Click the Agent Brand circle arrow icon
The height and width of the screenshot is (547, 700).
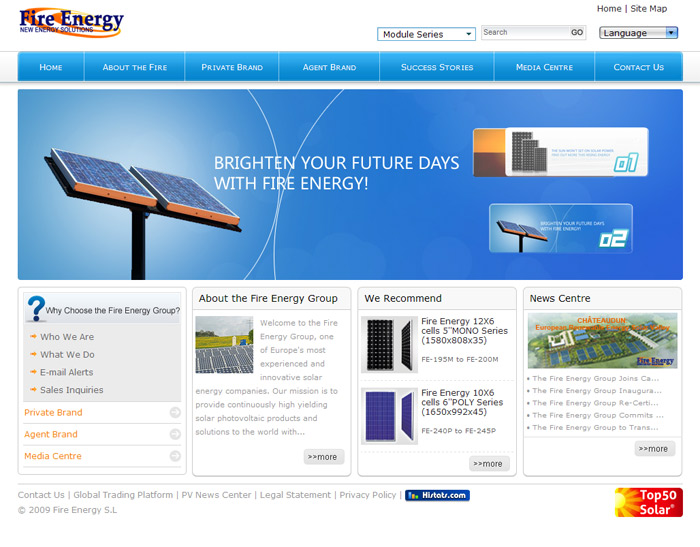(175, 434)
